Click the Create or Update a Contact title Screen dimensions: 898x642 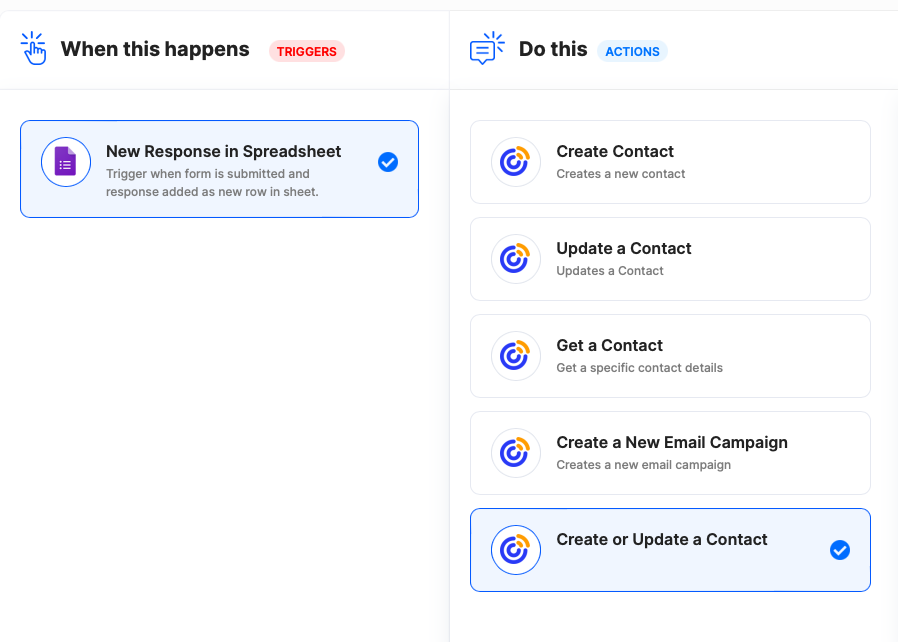(x=661, y=539)
